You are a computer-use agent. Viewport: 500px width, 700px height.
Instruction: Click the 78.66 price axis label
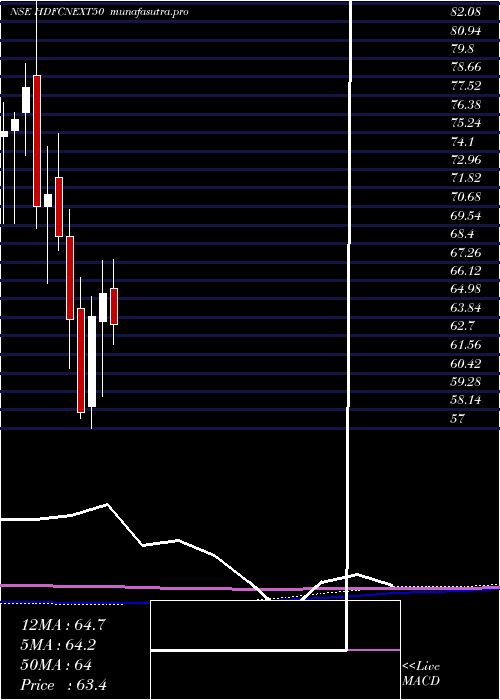pos(465,67)
